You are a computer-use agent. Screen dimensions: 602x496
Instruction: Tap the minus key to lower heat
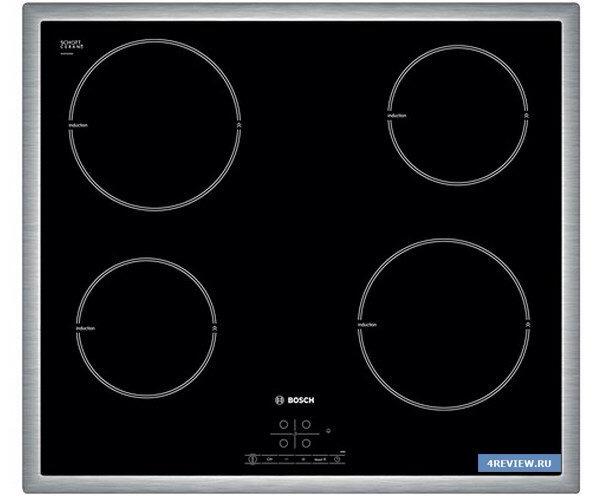pyautogui.click(x=284, y=458)
